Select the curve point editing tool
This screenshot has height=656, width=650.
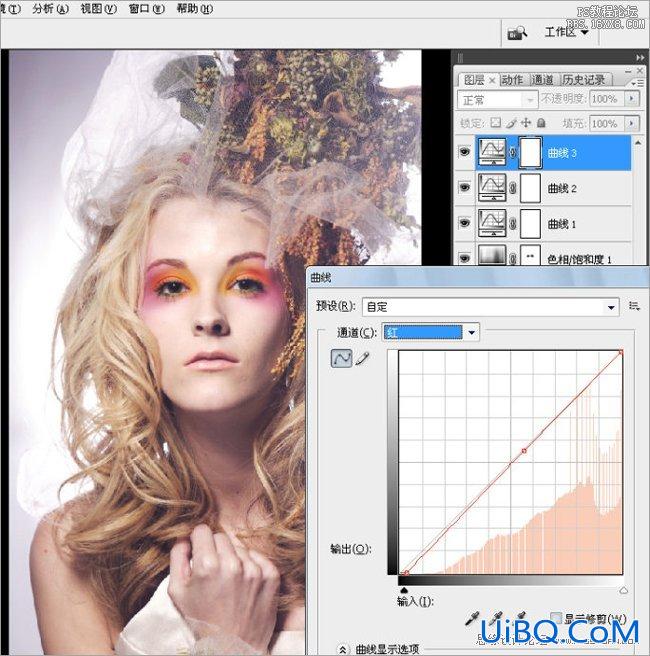point(341,359)
